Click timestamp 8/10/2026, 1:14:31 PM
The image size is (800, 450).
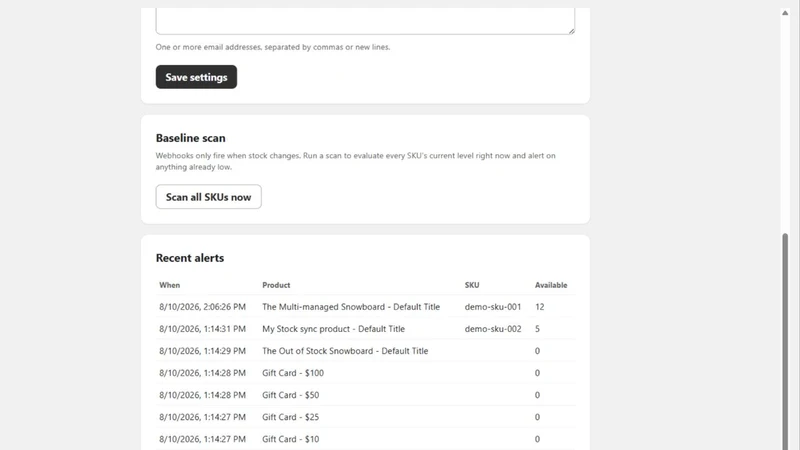(x=203, y=329)
